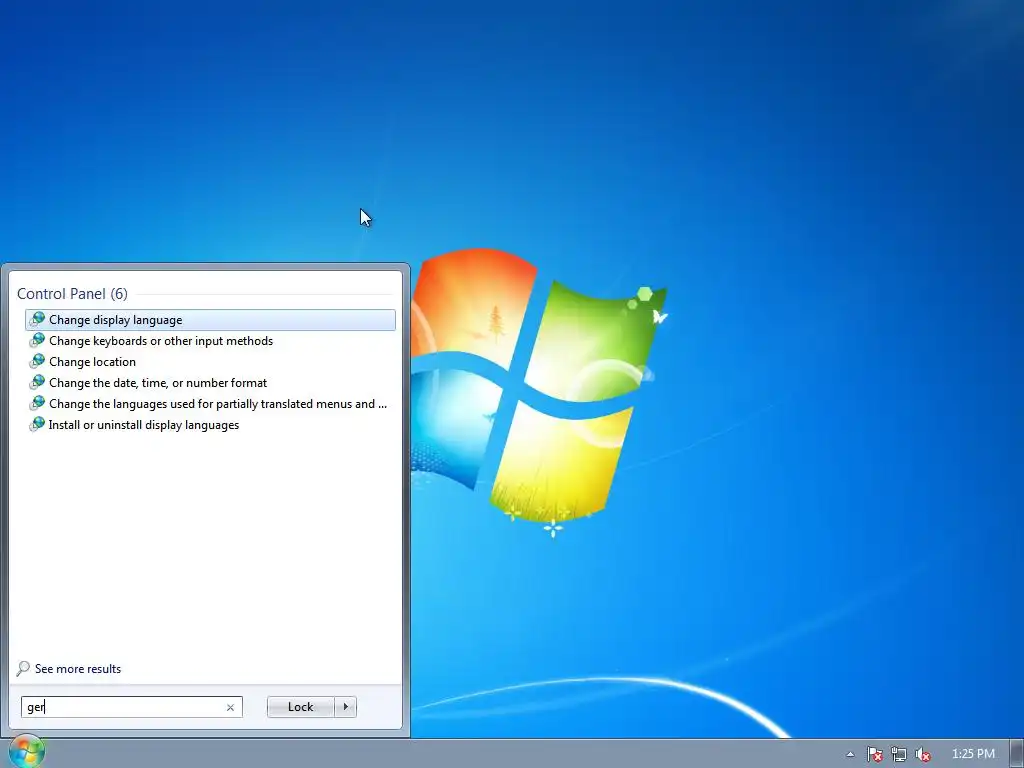Click the Lock button
The height and width of the screenshot is (768, 1024).
click(x=300, y=707)
